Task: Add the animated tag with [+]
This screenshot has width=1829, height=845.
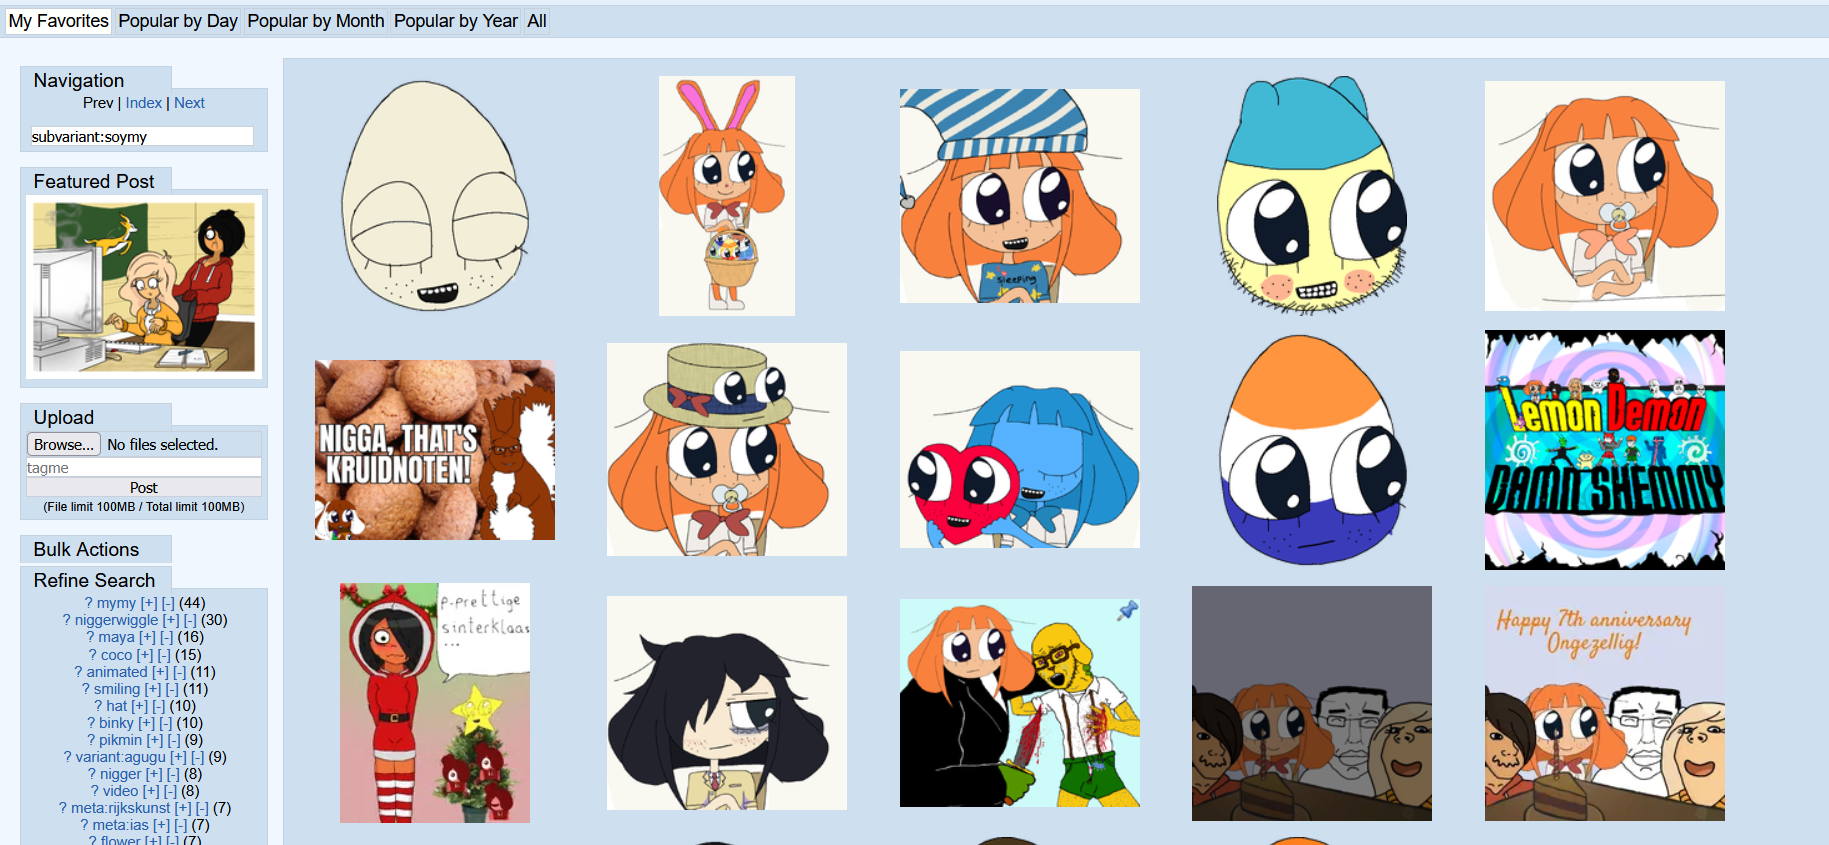Action: tap(160, 672)
